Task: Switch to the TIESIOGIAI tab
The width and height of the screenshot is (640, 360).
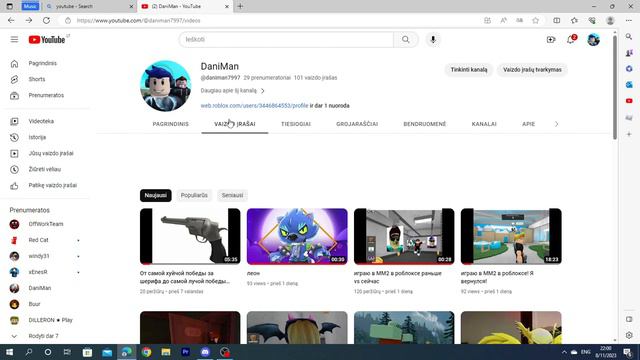Action: click(x=296, y=124)
